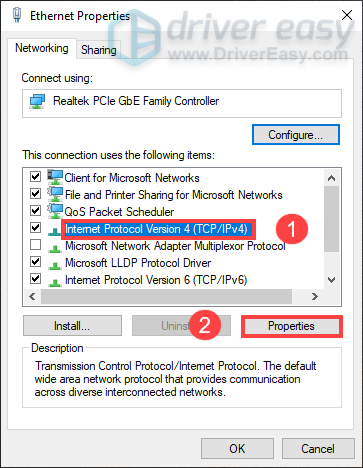
Task: Click the horizontal scrollbar right arrow
Action: (x=314, y=296)
